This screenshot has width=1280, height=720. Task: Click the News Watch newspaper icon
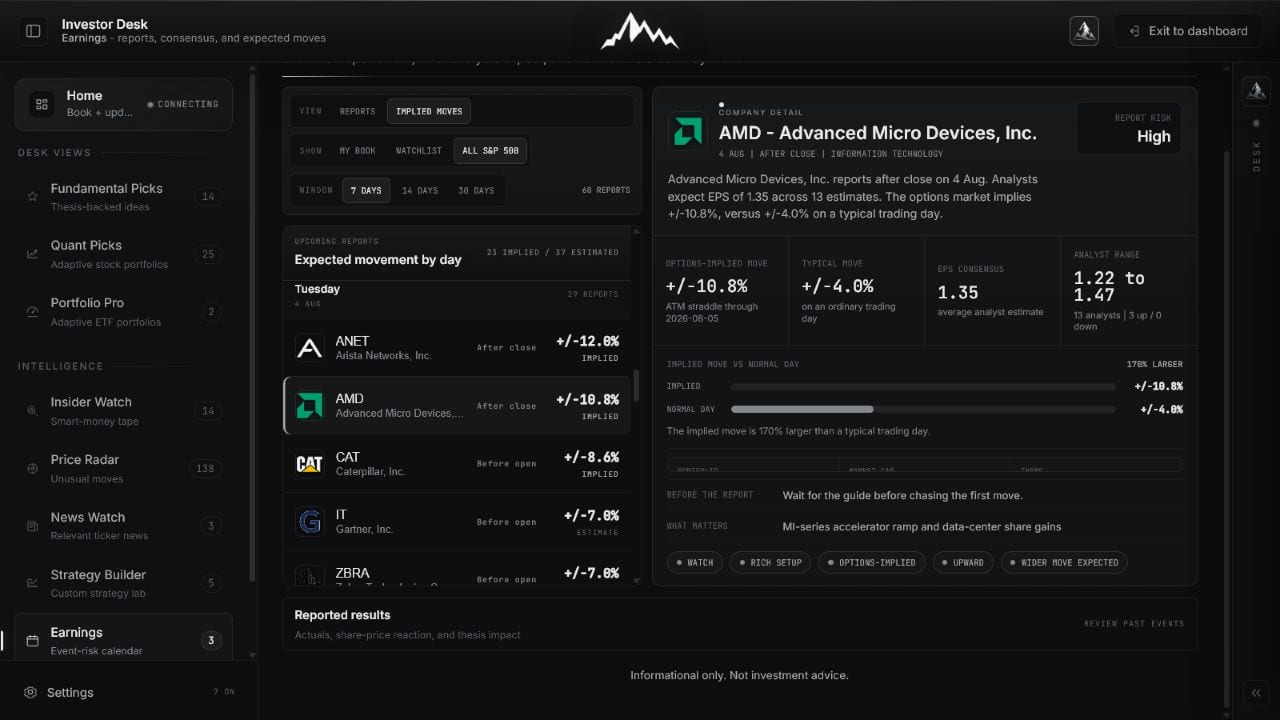point(32,526)
